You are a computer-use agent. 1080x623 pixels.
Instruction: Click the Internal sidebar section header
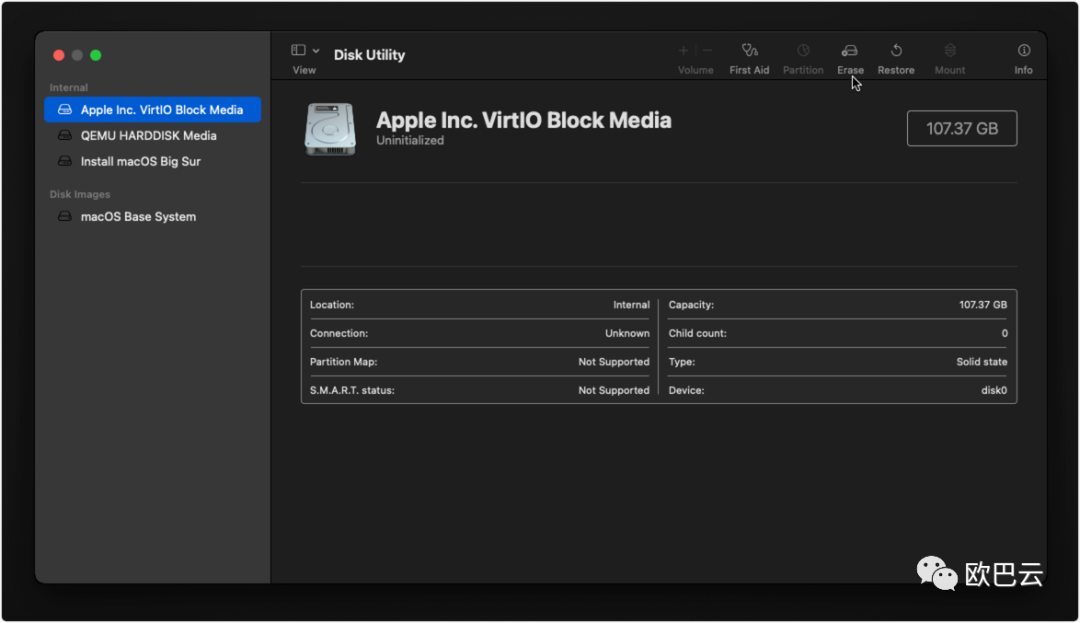tap(69, 88)
